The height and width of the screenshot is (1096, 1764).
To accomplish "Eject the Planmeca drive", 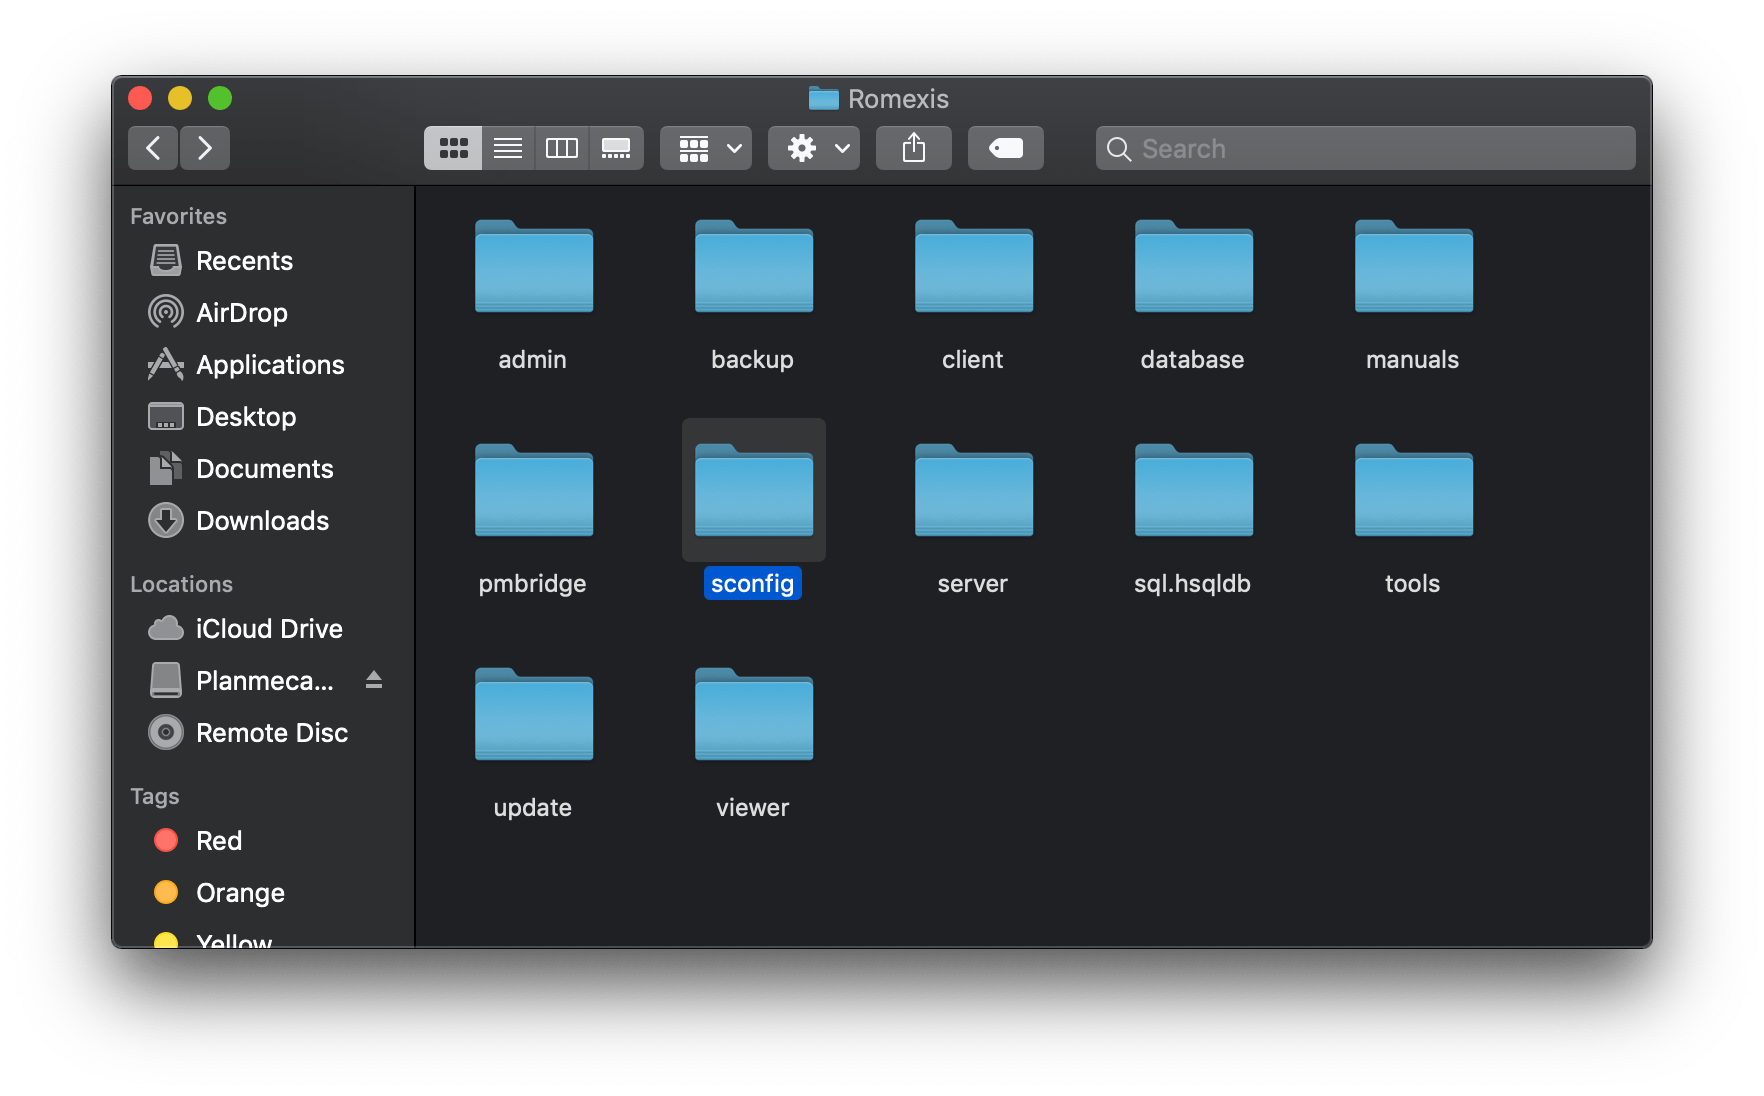I will 374,680.
